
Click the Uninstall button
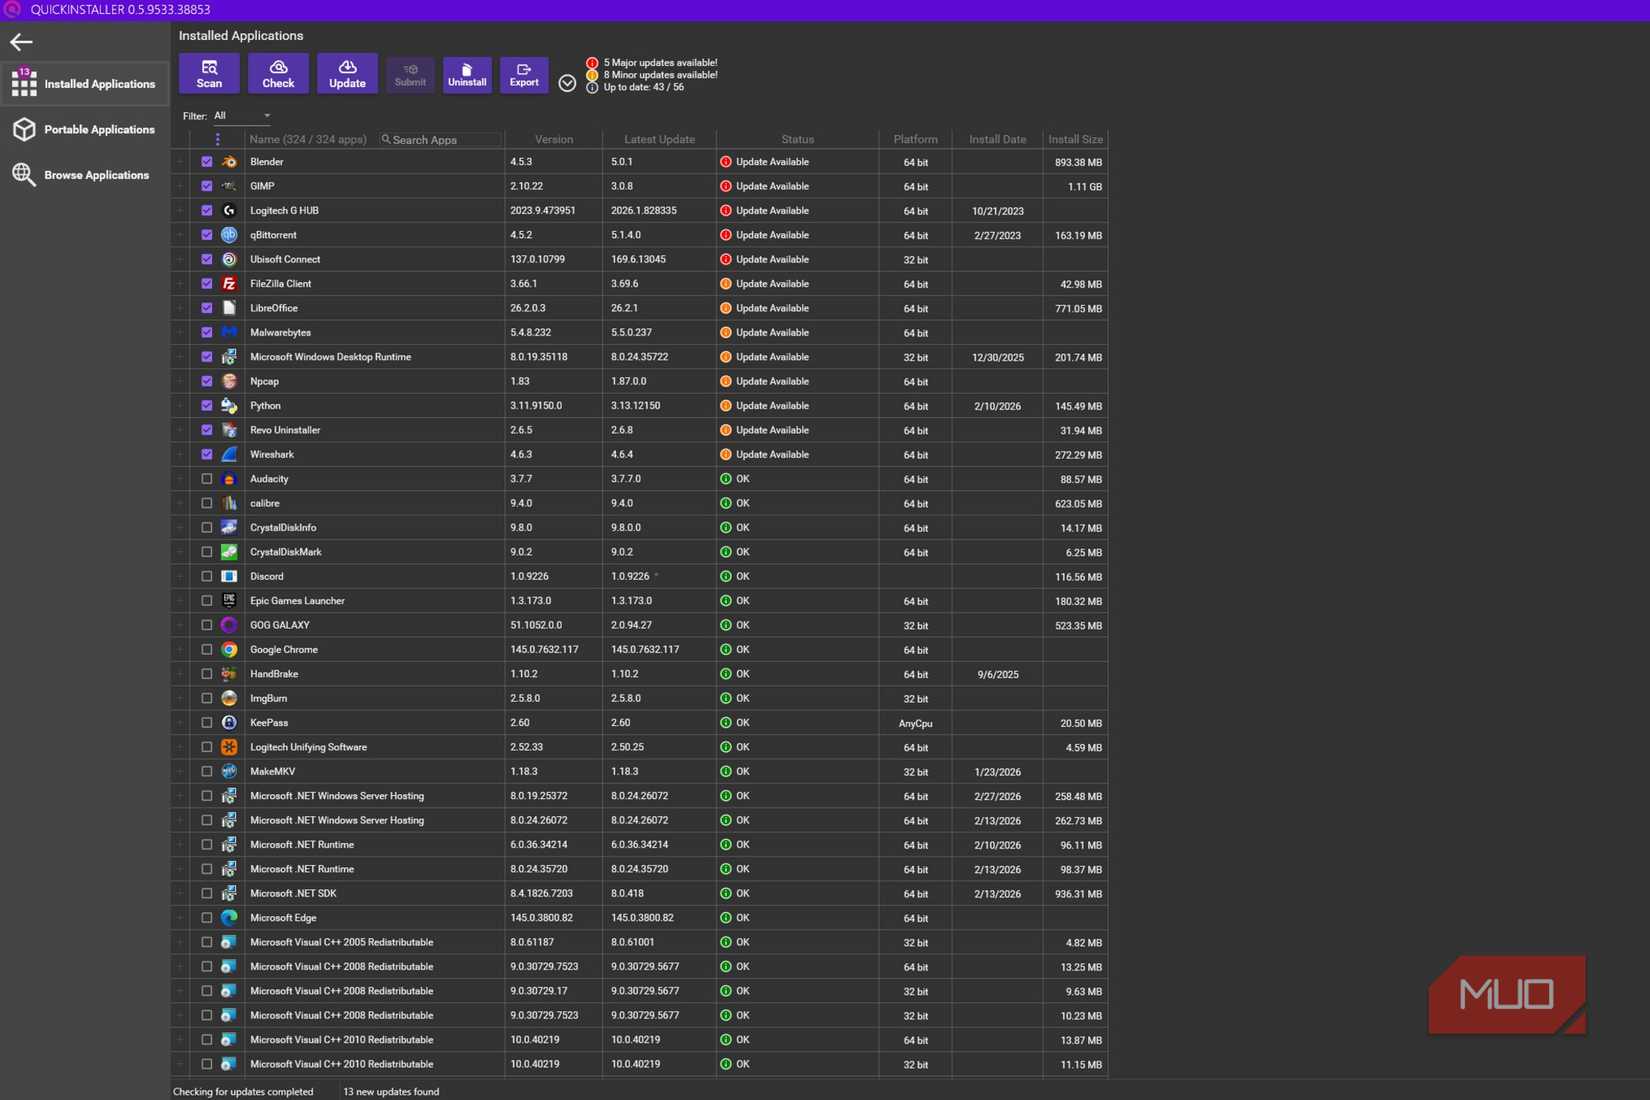(467, 75)
